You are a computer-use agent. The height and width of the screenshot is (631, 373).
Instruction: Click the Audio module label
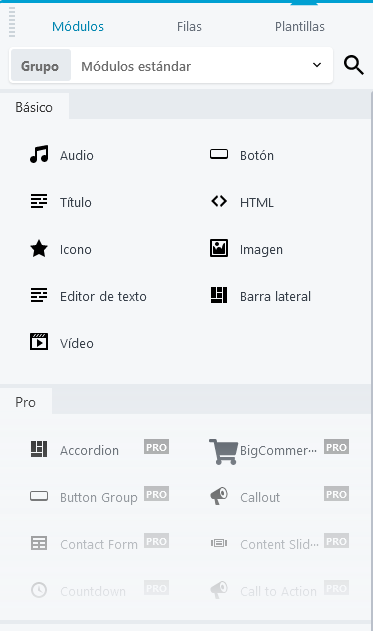(77, 155)
